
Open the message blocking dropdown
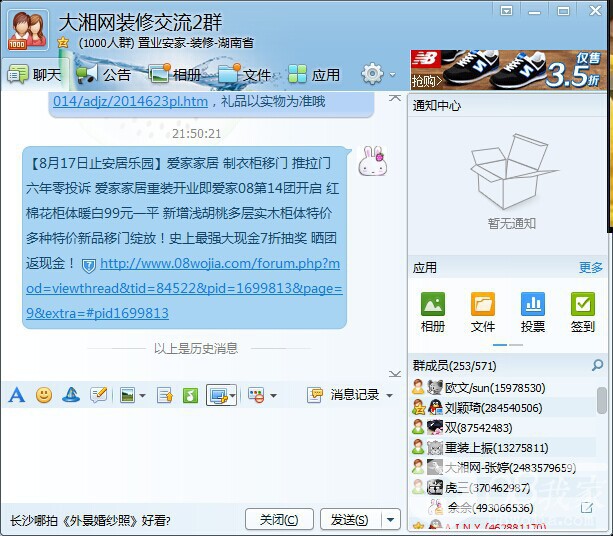coord(273,396)
